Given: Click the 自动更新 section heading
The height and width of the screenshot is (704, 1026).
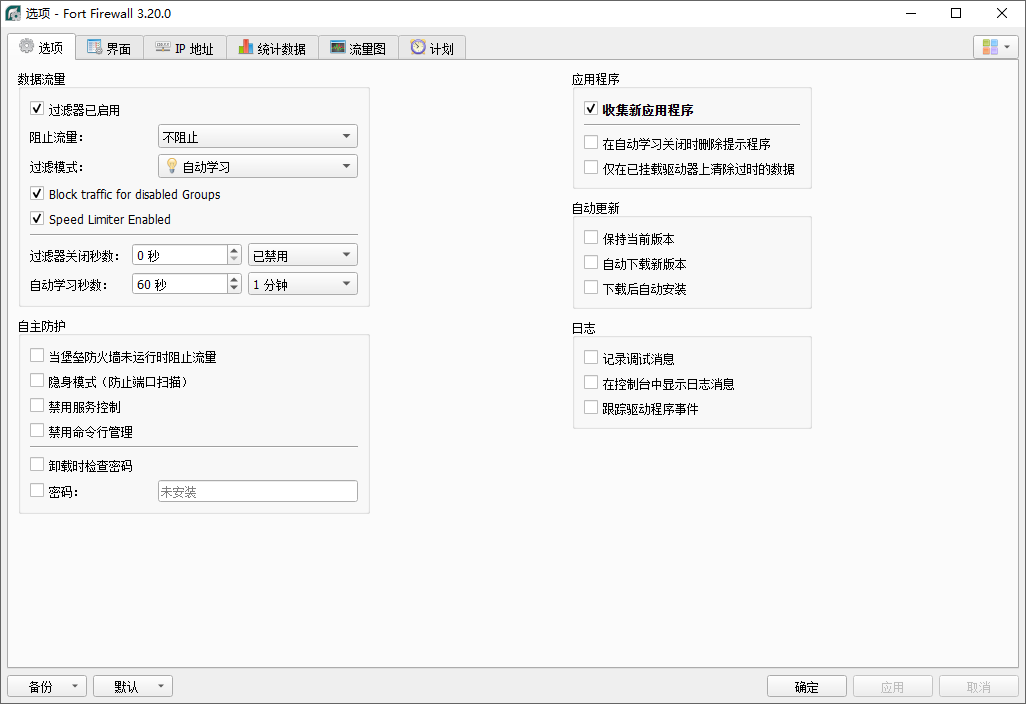Looking at the screenshot, I should (x=595, y=208).
